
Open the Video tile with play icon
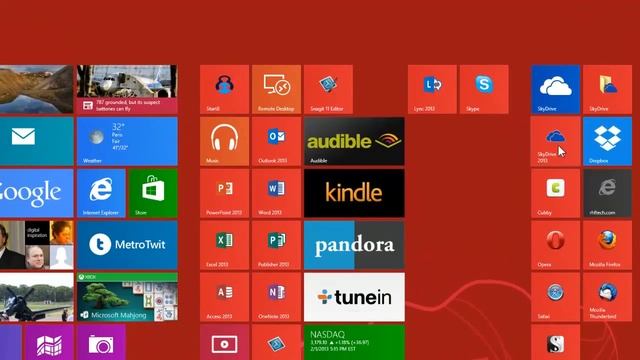pos(224,342)
